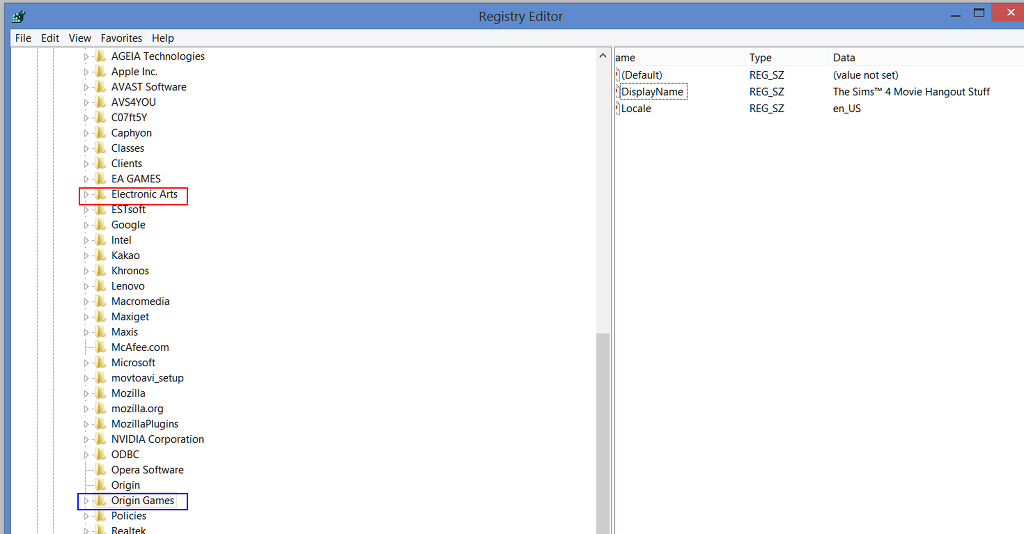This screenshot has width=1024, height=534.
Task: Expand the AGEIA Technologies key
Action: 86,57
